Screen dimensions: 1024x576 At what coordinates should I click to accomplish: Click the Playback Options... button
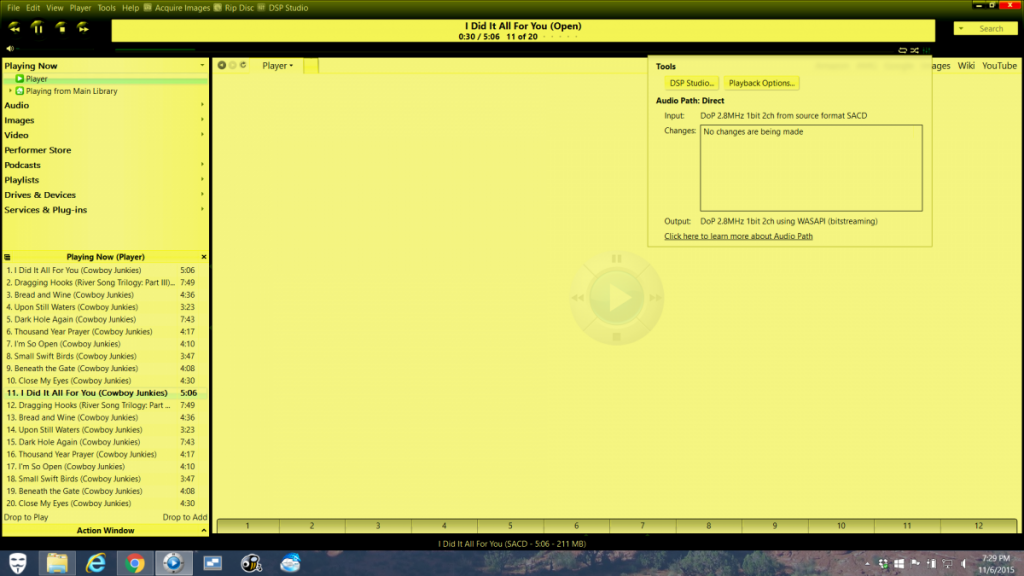761,83
